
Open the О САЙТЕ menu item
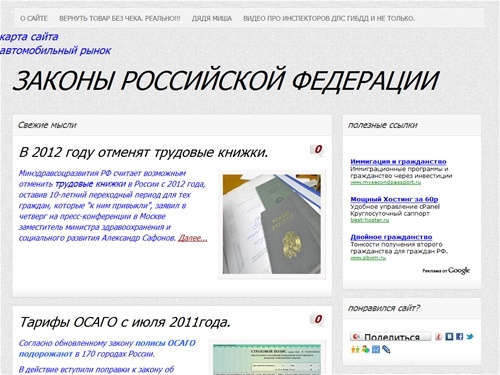click(x=34, y=18)
